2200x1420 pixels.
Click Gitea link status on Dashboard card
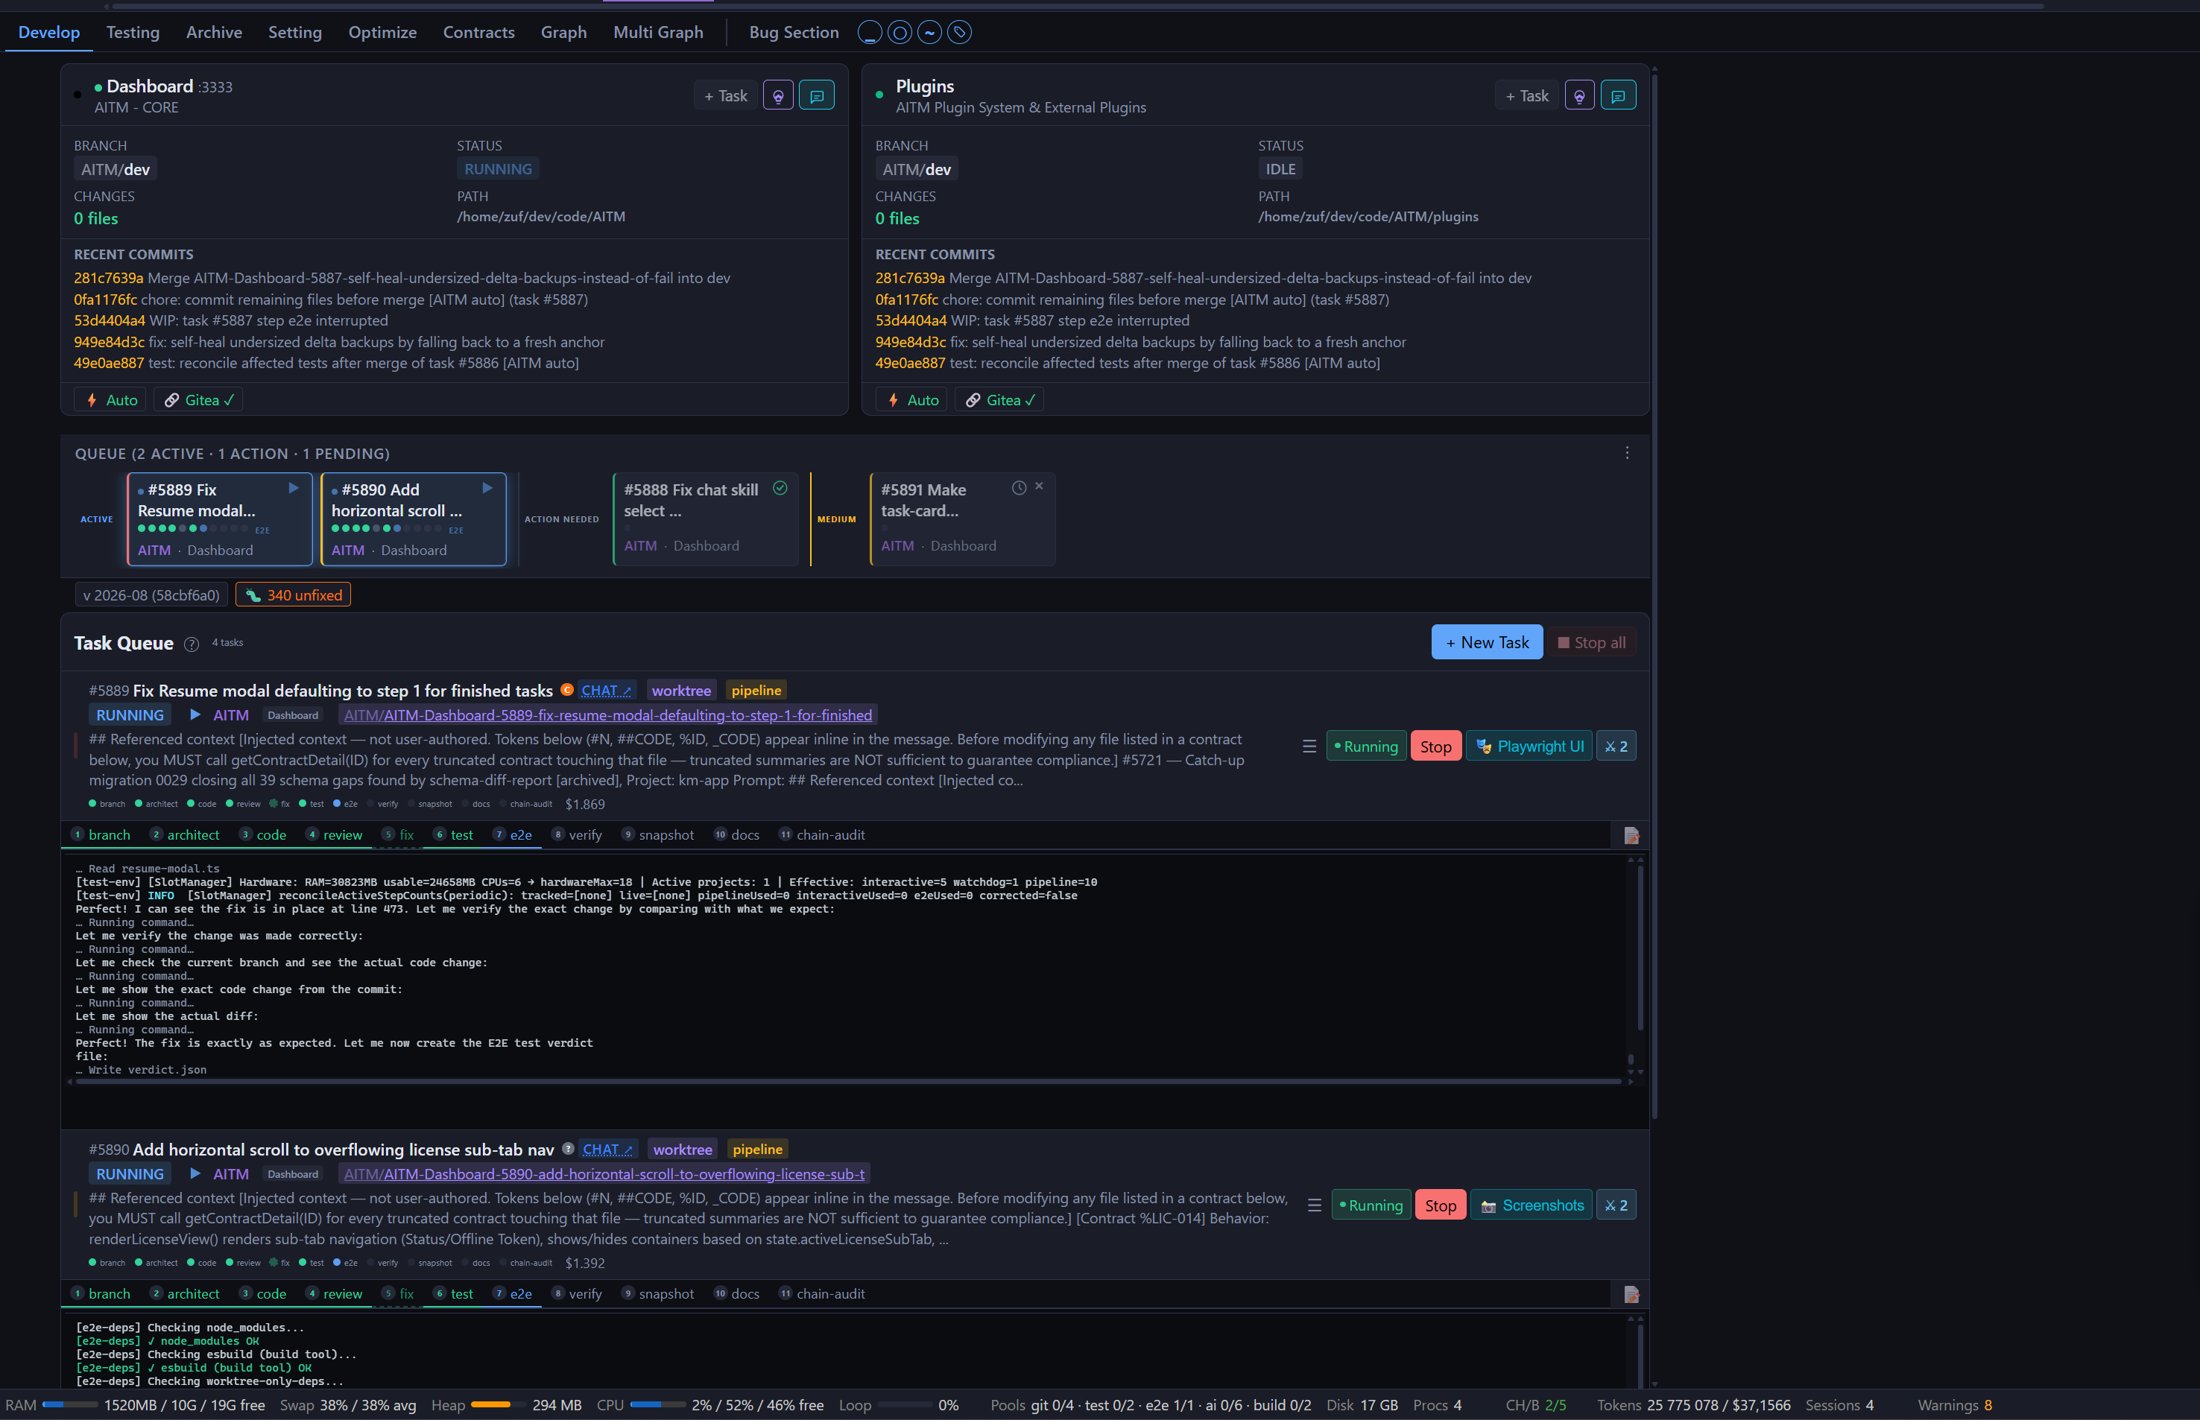click(x=199, y=400)
